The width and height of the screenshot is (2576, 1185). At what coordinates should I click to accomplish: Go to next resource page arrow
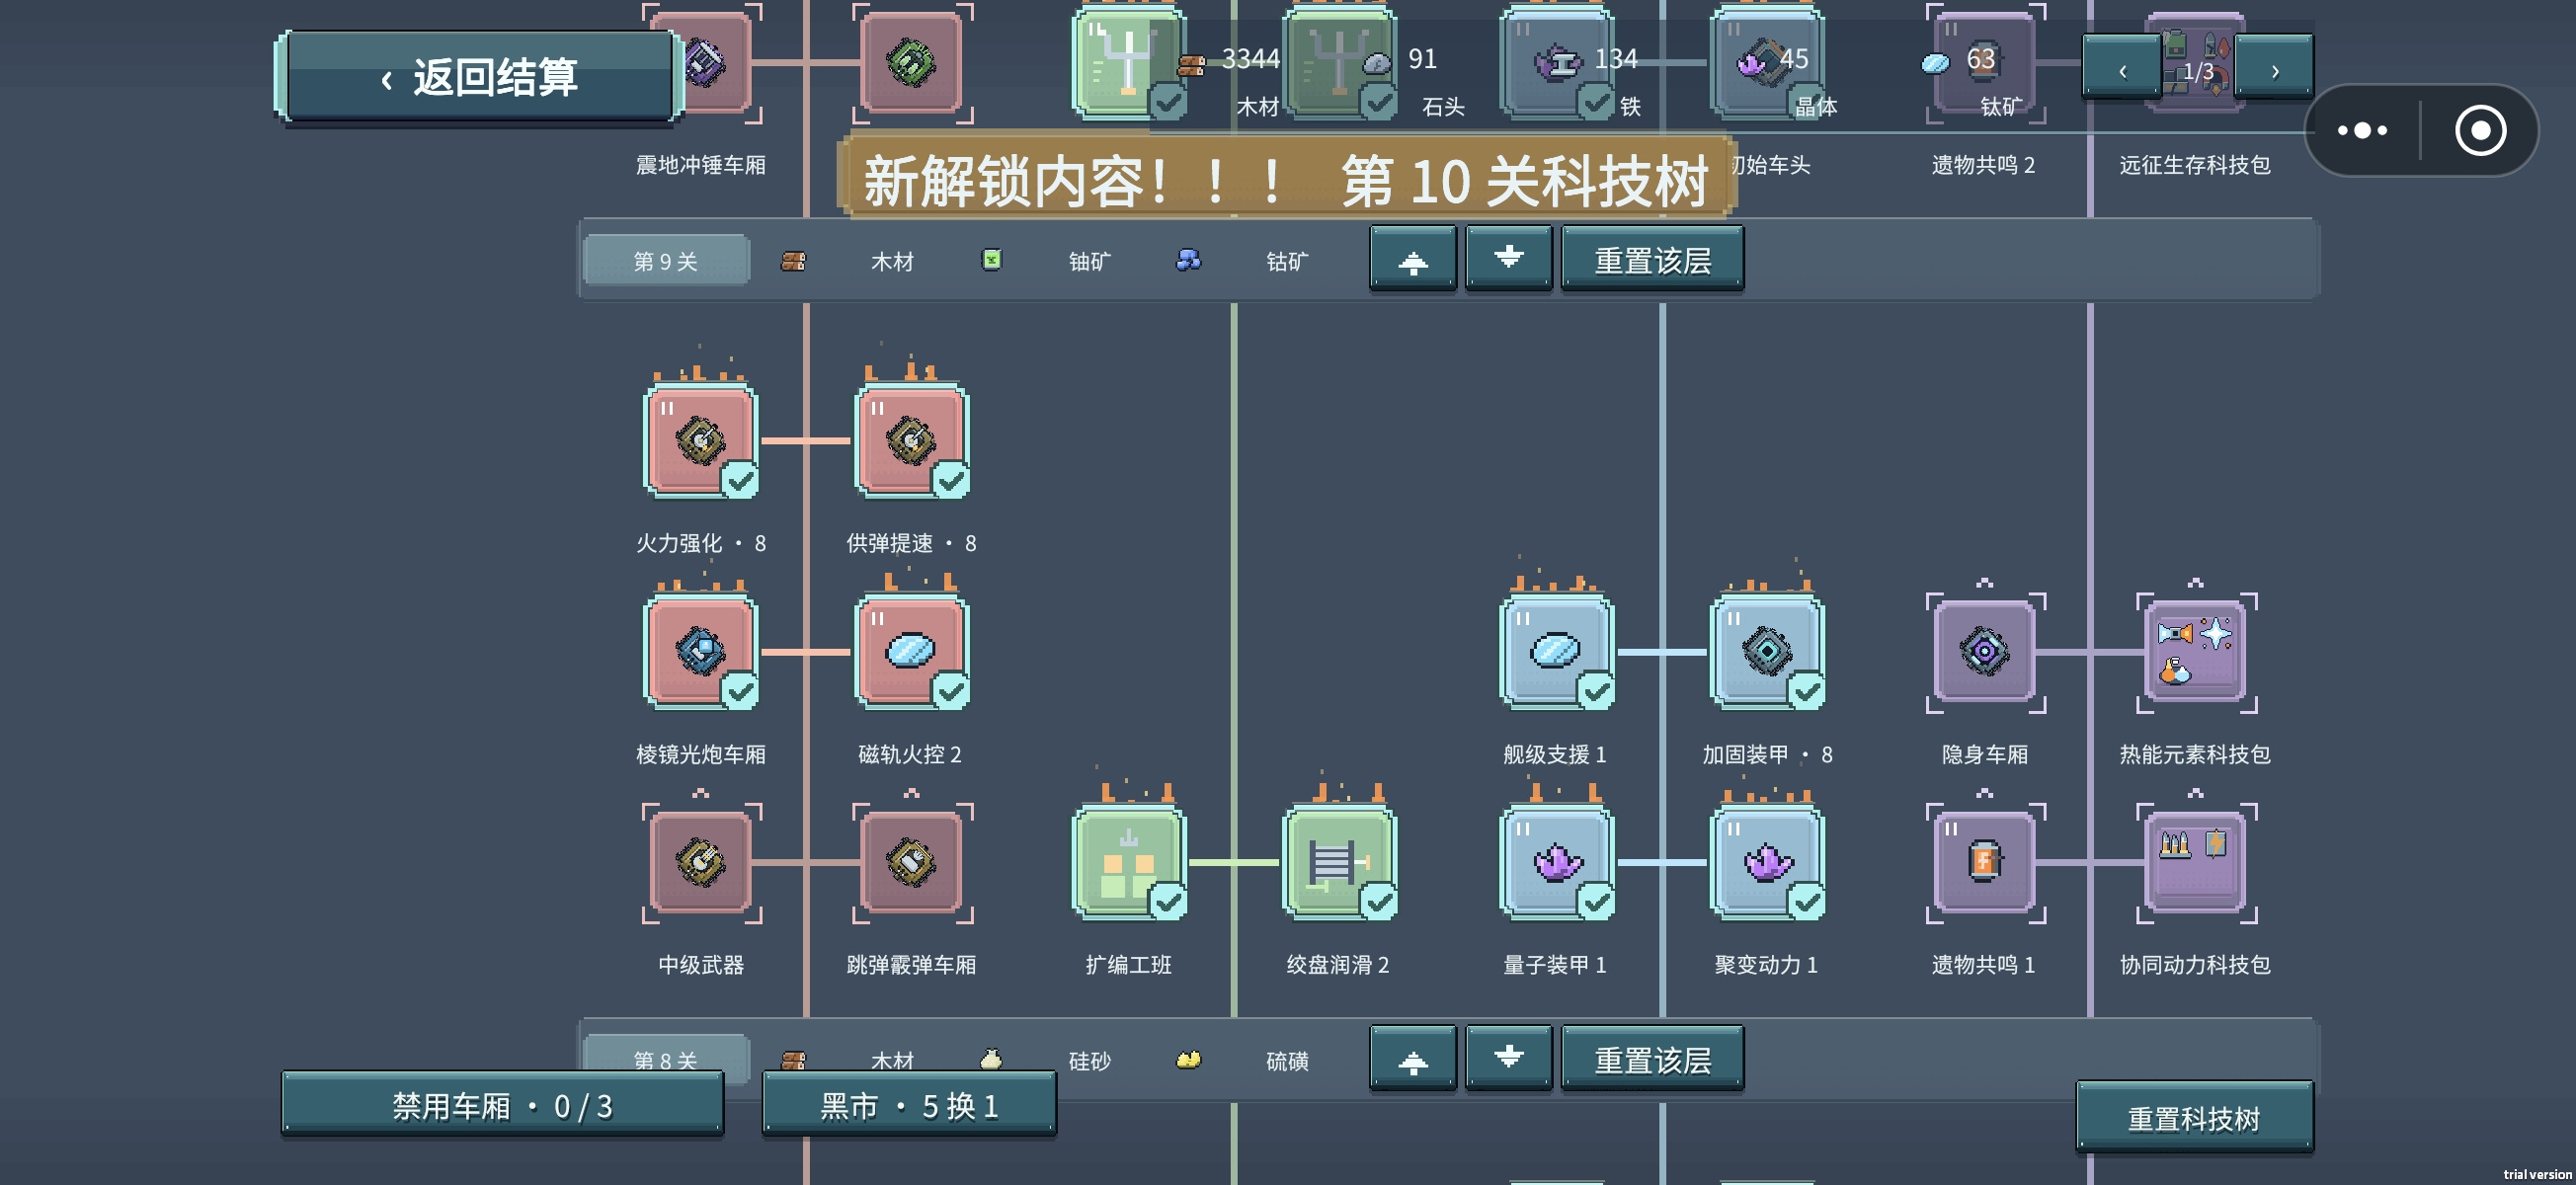(x=2274, y=68)
